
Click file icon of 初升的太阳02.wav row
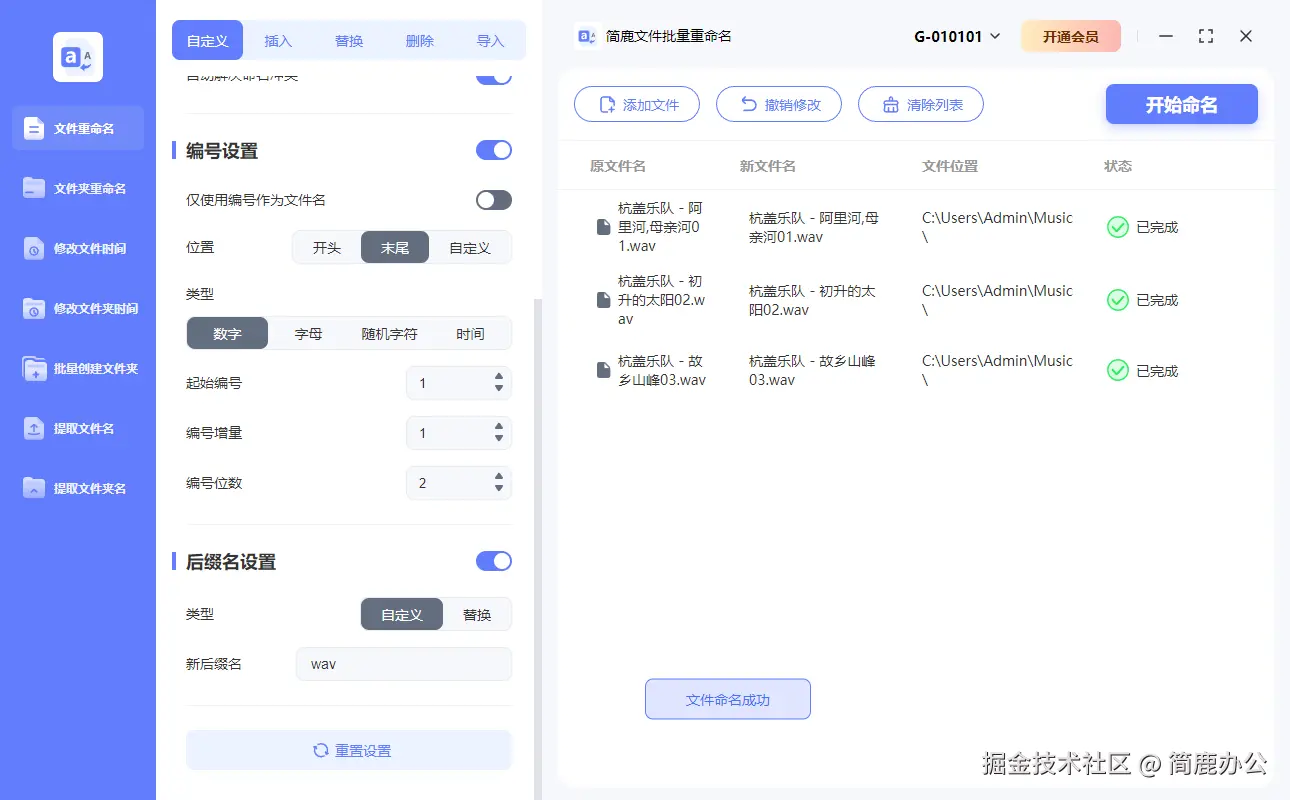tap(603, 300)
